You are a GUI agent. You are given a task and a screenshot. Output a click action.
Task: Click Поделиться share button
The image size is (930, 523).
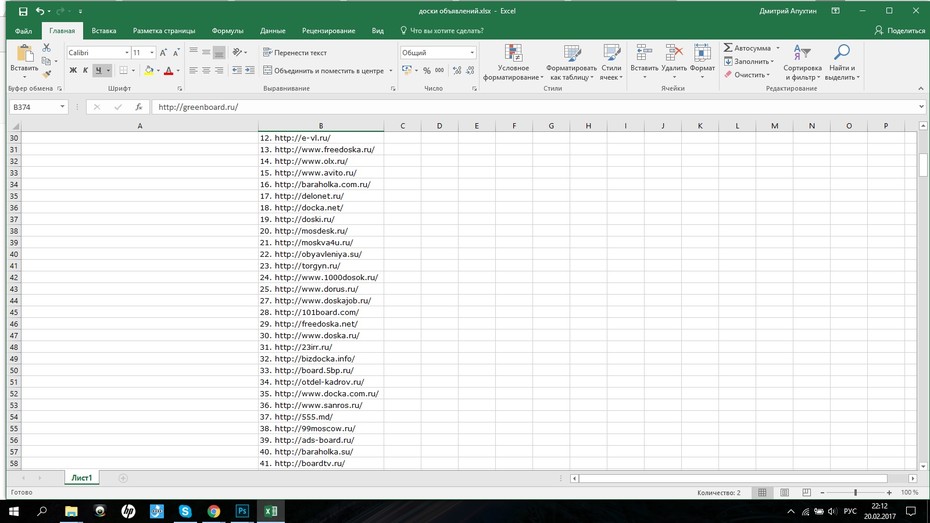[900, 31]
